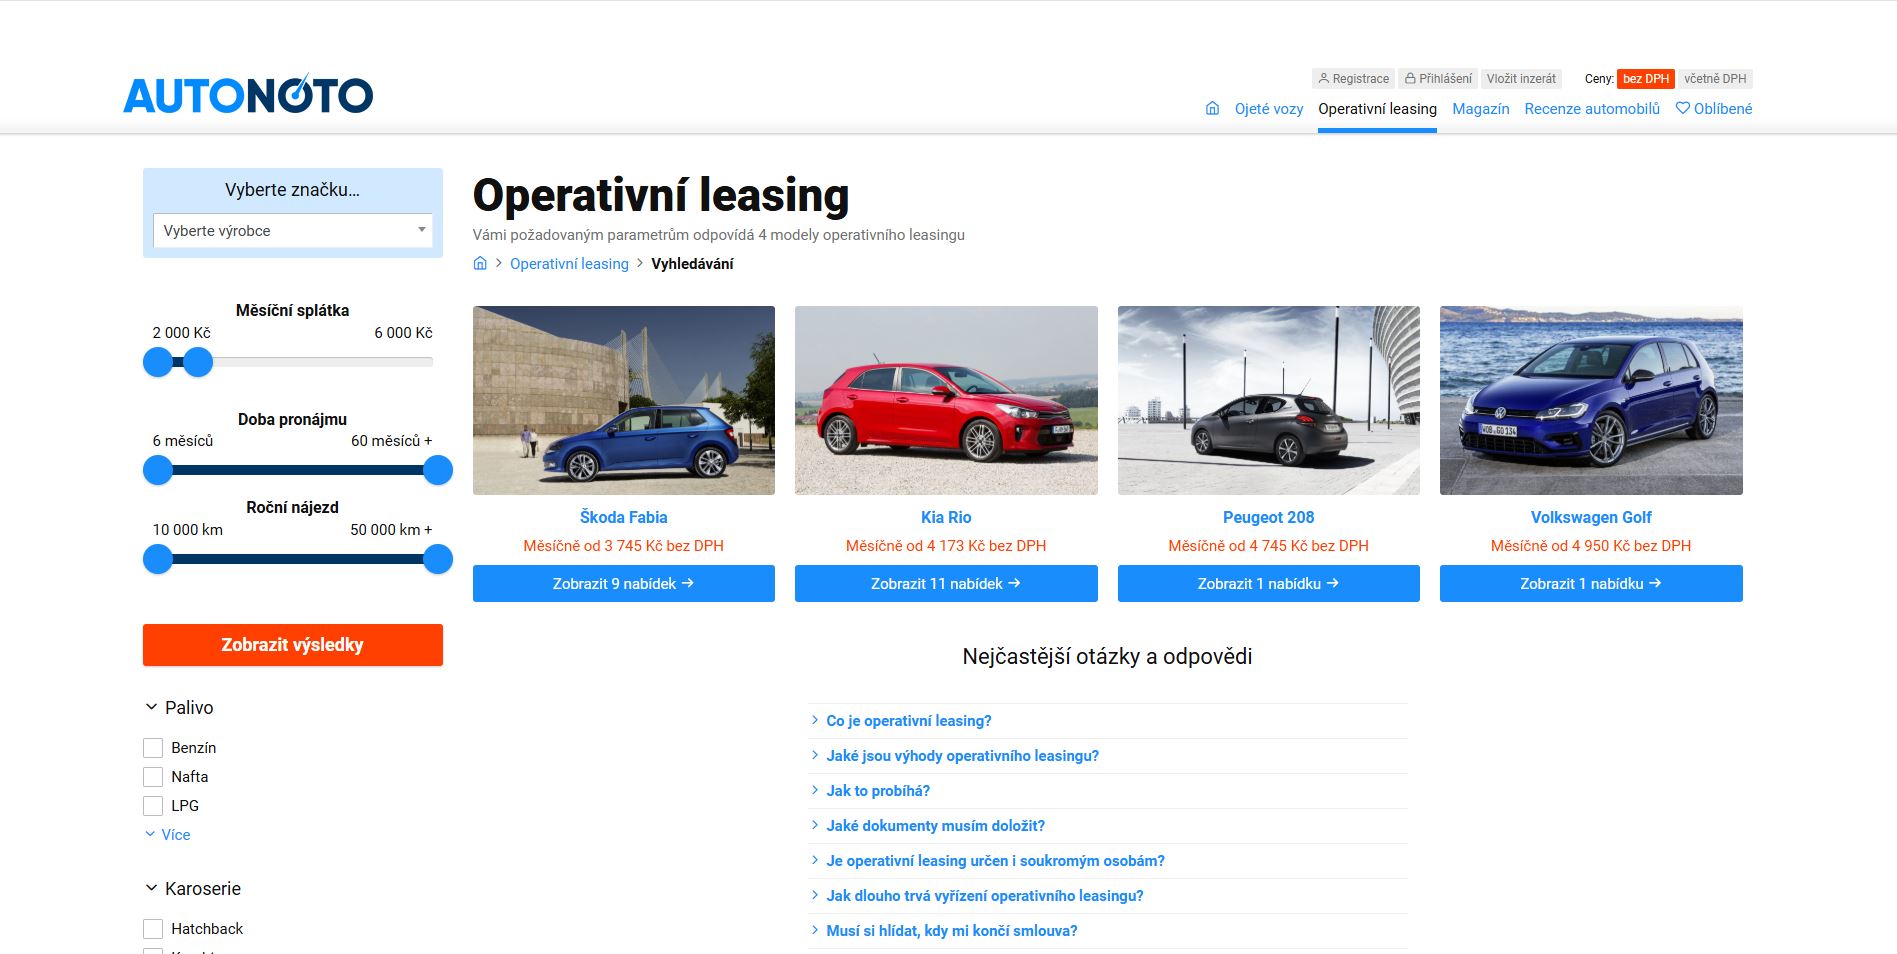Click Vložit inzerát button
Image resolution: width=1897 pixels, height=954 pixels.
(x=1521, y=79)
